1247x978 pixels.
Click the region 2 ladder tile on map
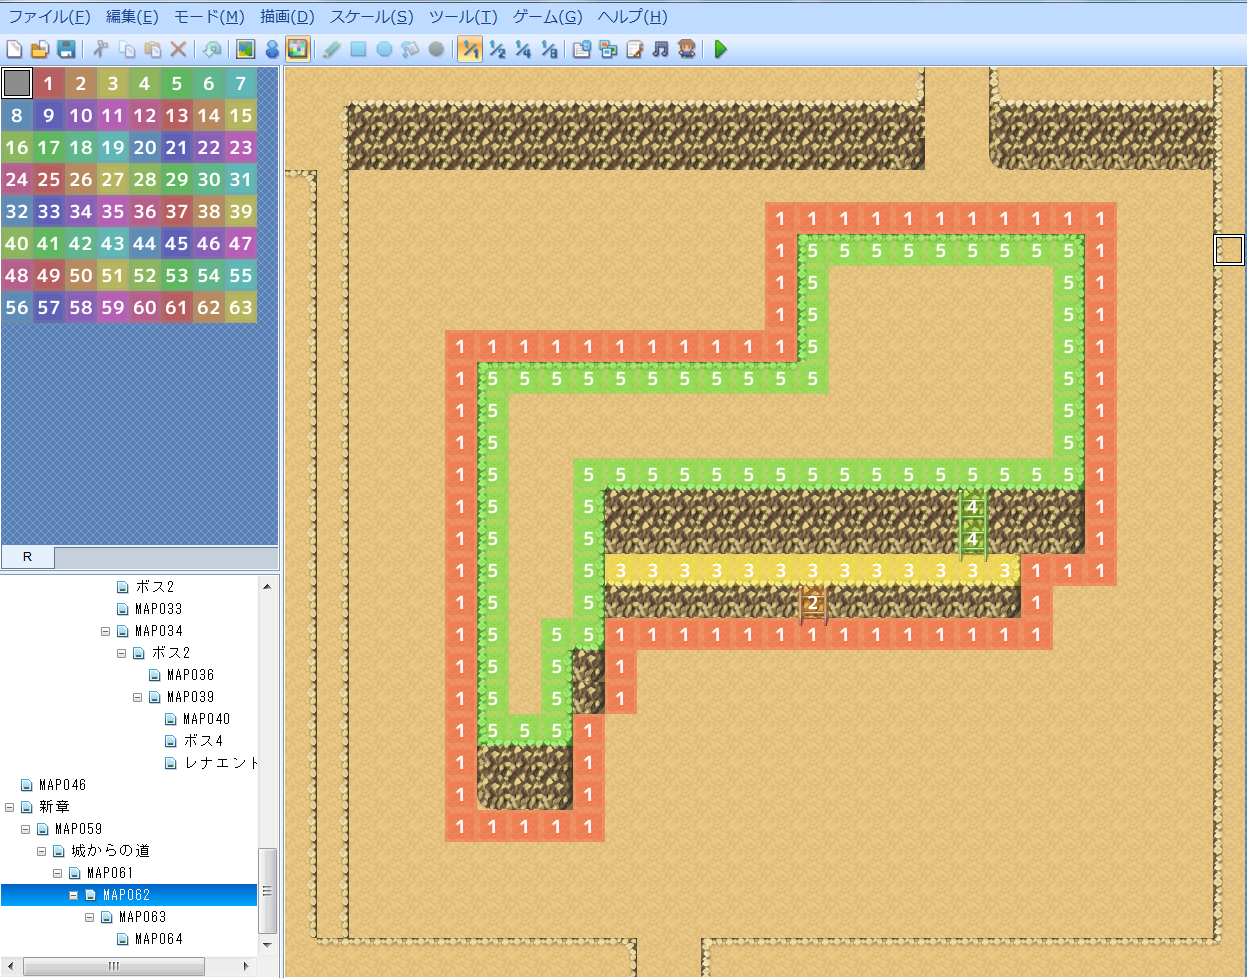point(813,603)
